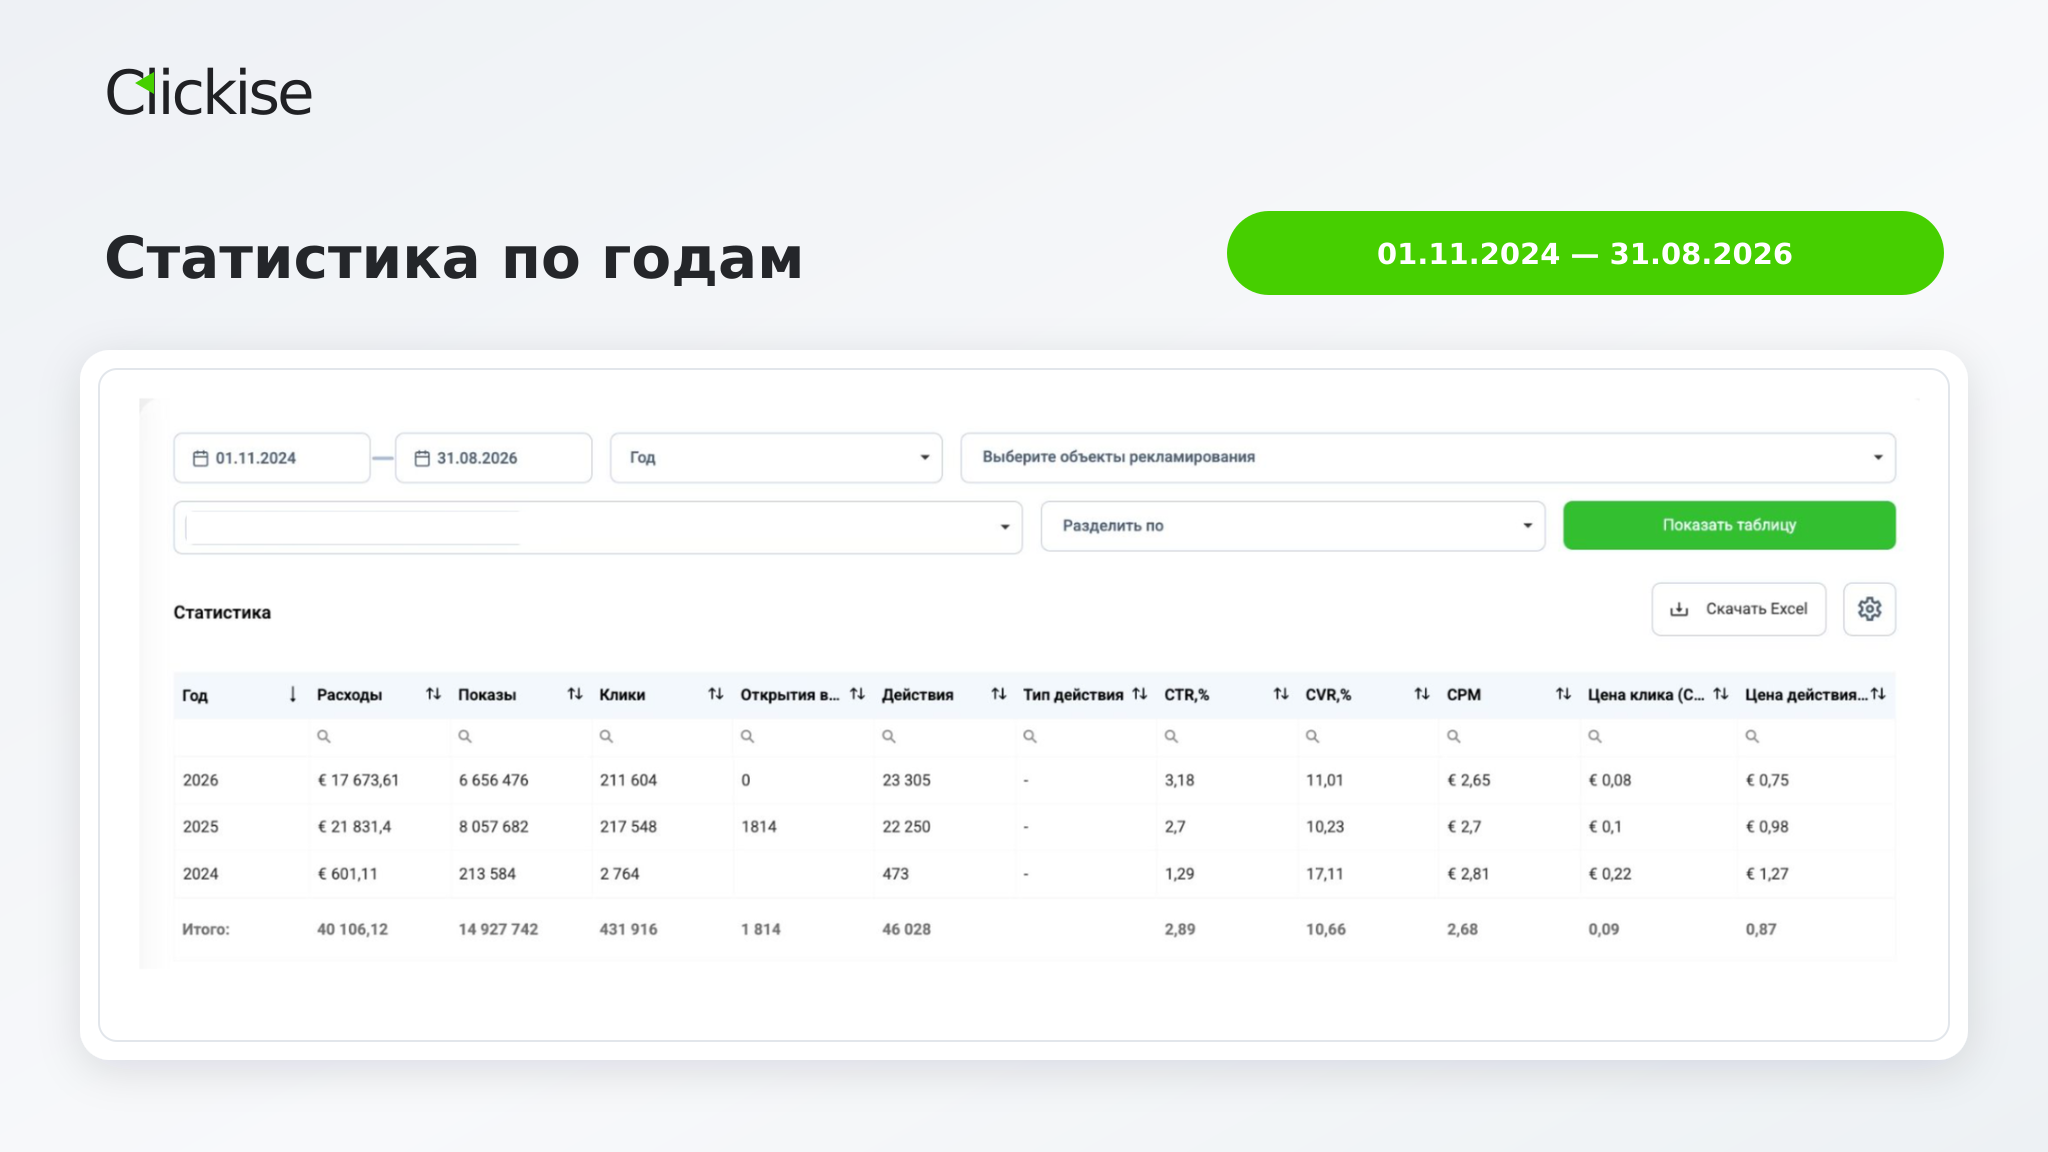Click the sort icon in the Действия column
This screenshot has width=2048, height=1152.
998,694
